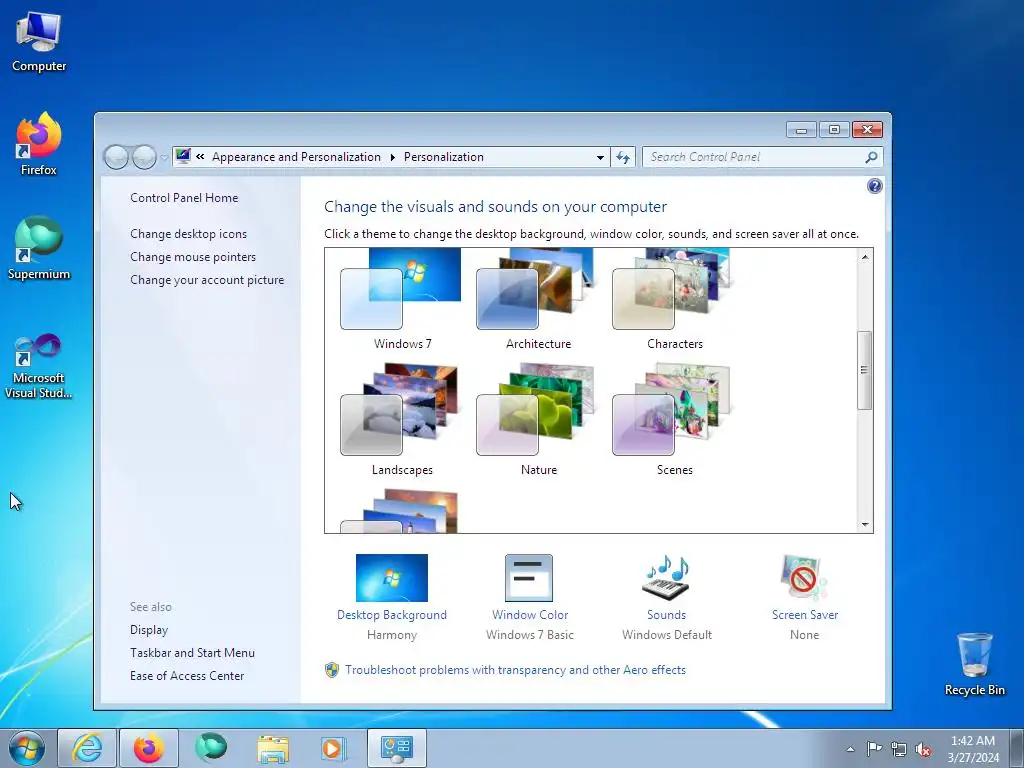Screen dimensions: 1024x768
Task: Open Change mouse pointers link
Action: (x=193, y=257)
